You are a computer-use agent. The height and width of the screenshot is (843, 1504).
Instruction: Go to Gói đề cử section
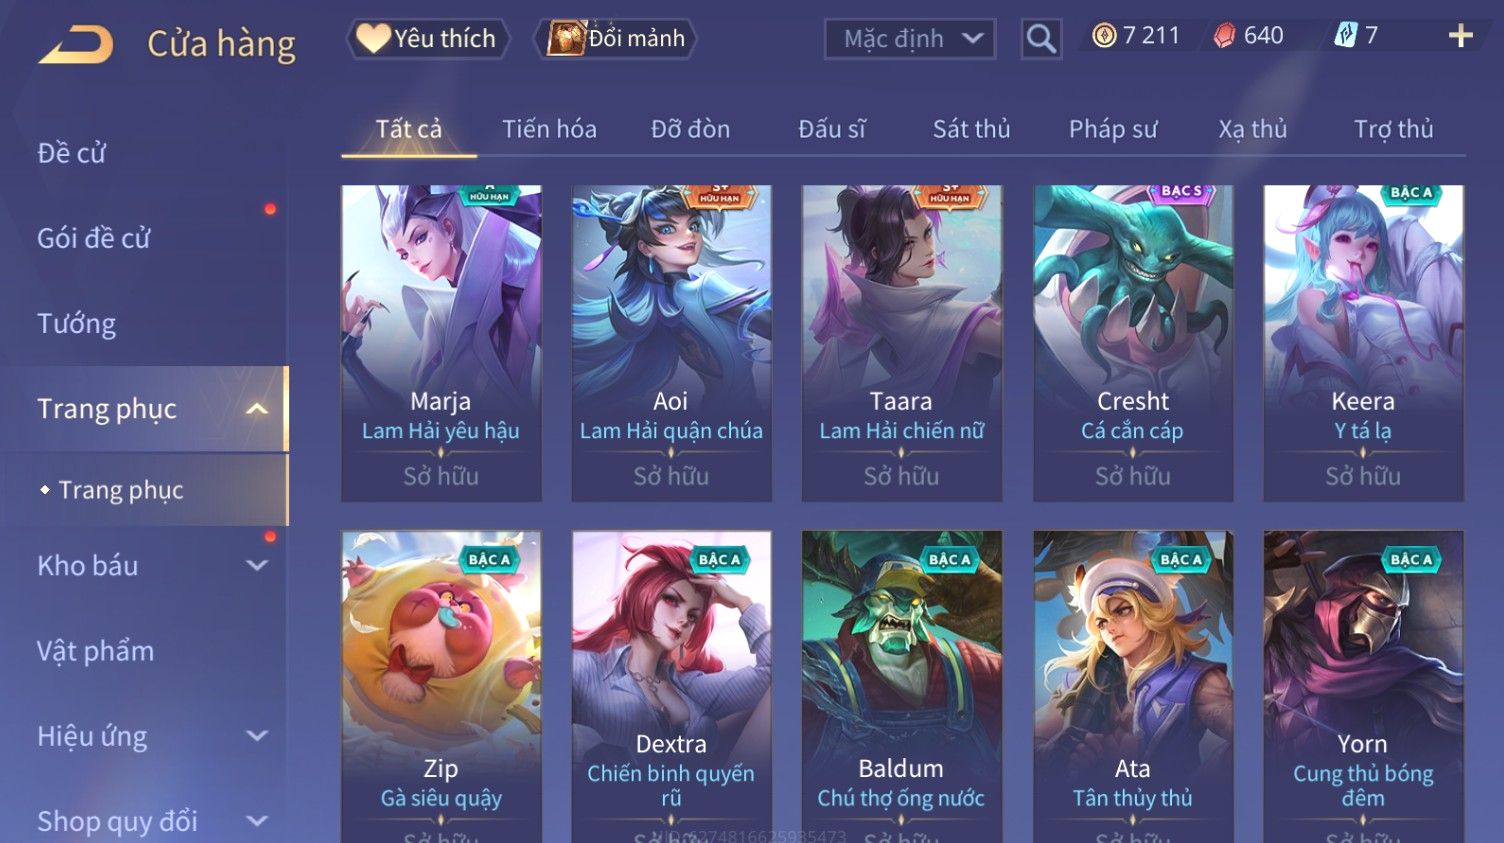point(93,238)
